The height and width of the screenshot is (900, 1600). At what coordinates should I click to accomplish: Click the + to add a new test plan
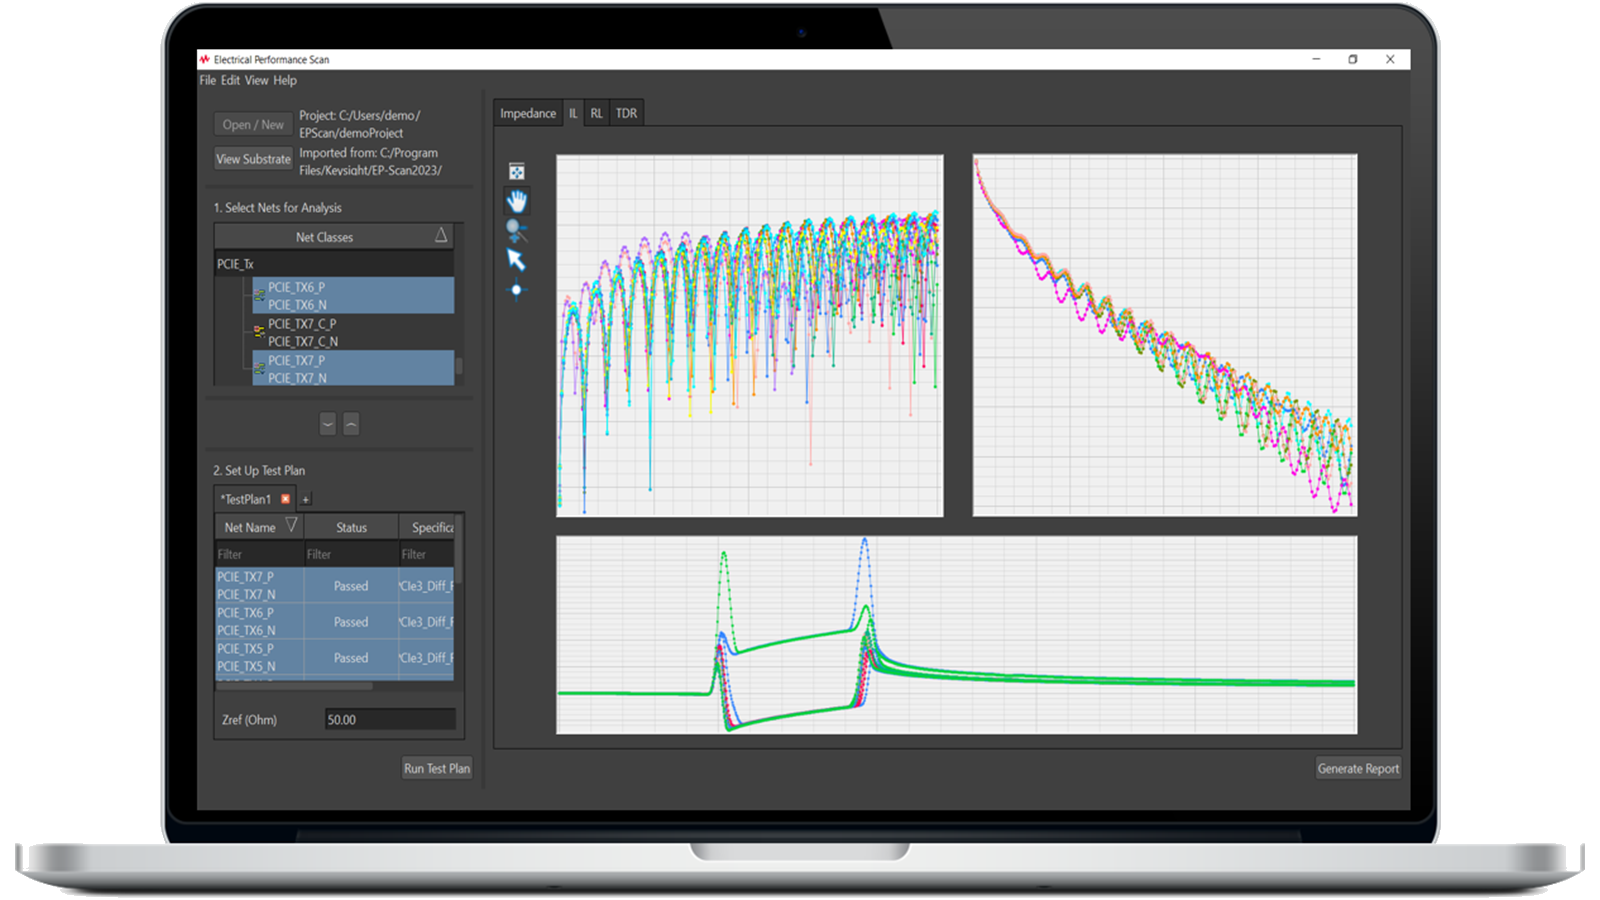tap(305, 498)
